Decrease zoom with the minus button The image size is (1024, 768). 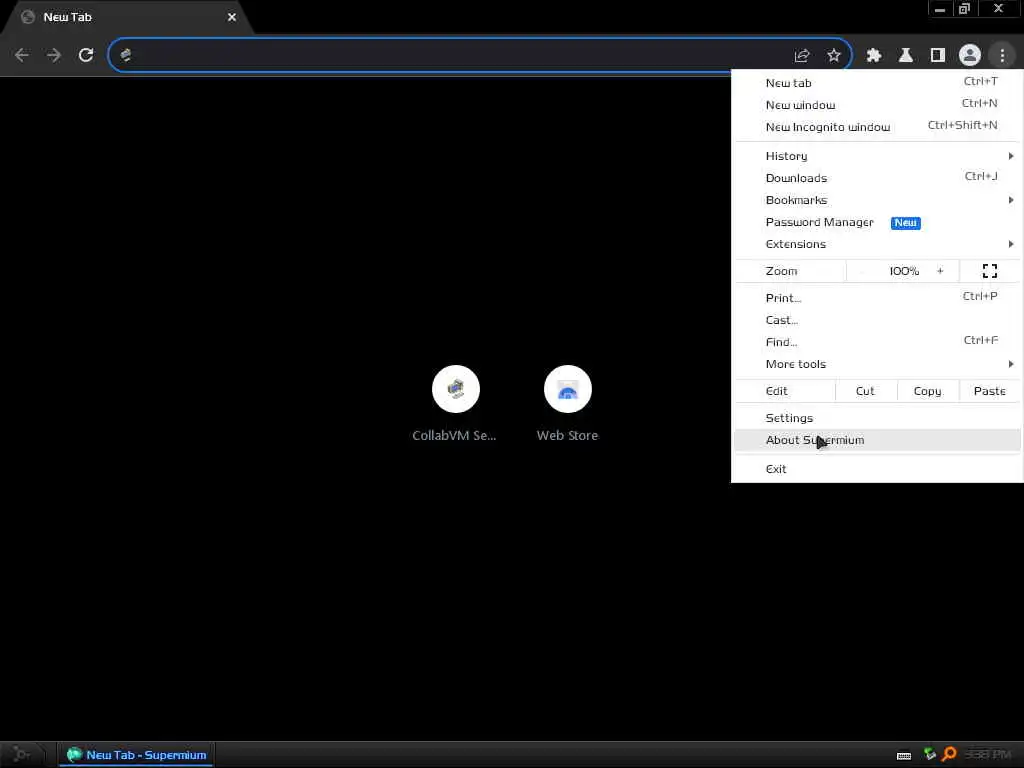(863, 271)
